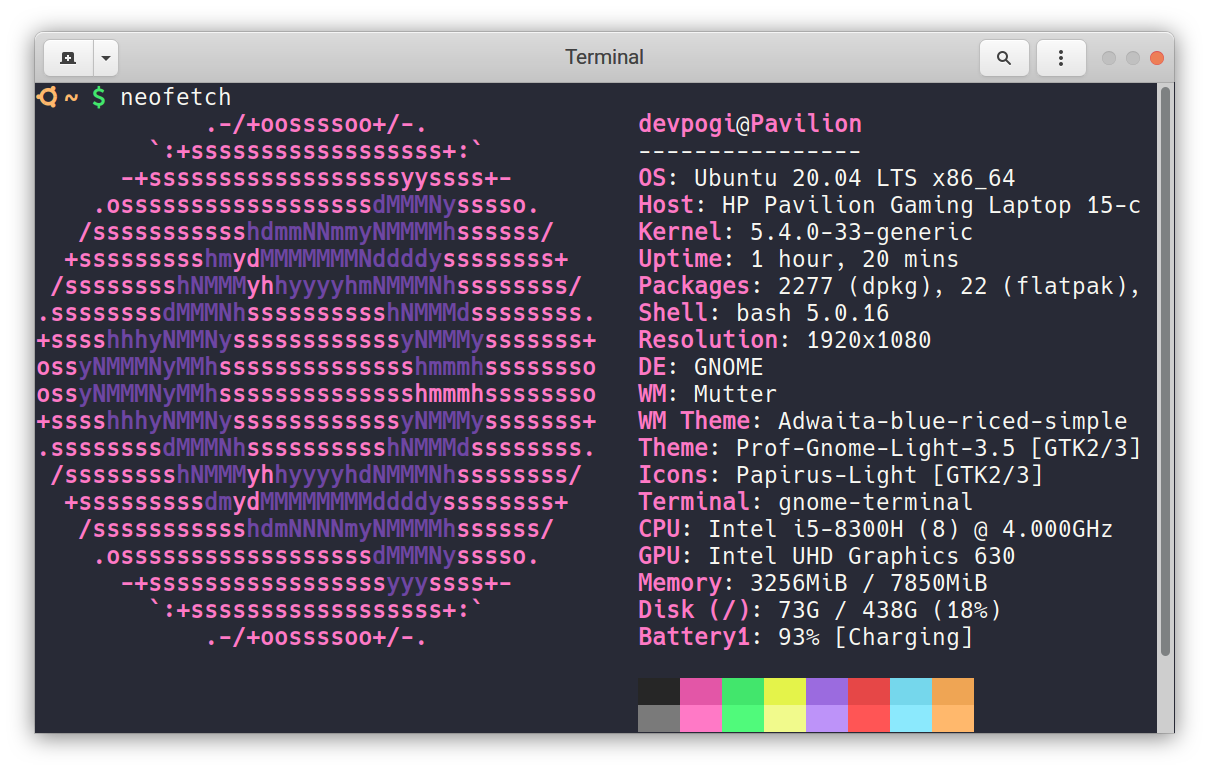The height and width of the screenshot is (771, 1209).
Task: Open the terminal search
Action: click(x=1004, y=58)
